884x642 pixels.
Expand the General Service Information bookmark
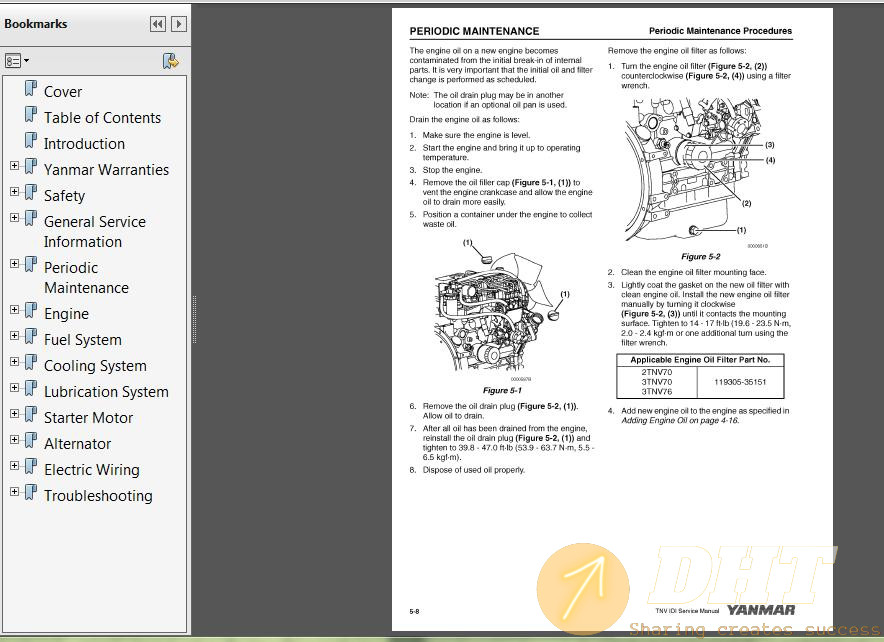point(15,218)
